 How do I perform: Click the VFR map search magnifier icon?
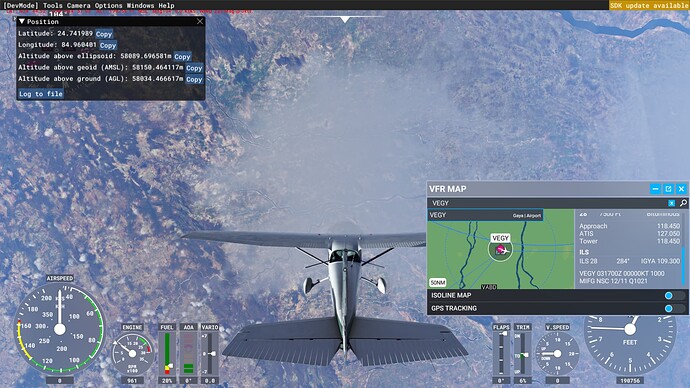coord(683,203)
